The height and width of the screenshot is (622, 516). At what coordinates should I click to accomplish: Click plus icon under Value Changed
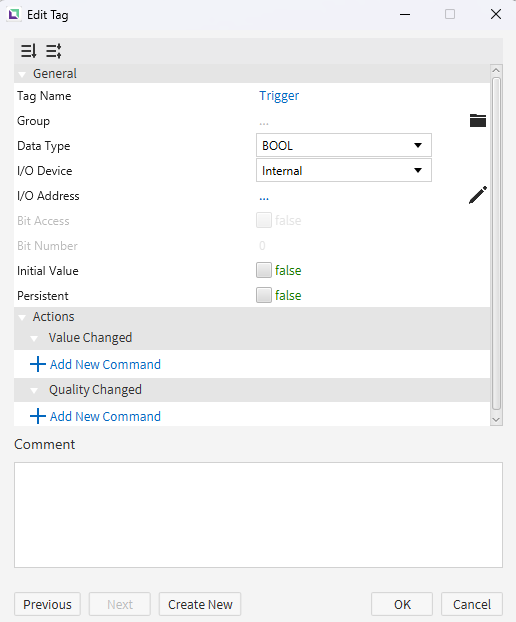(x=38, y=364)
